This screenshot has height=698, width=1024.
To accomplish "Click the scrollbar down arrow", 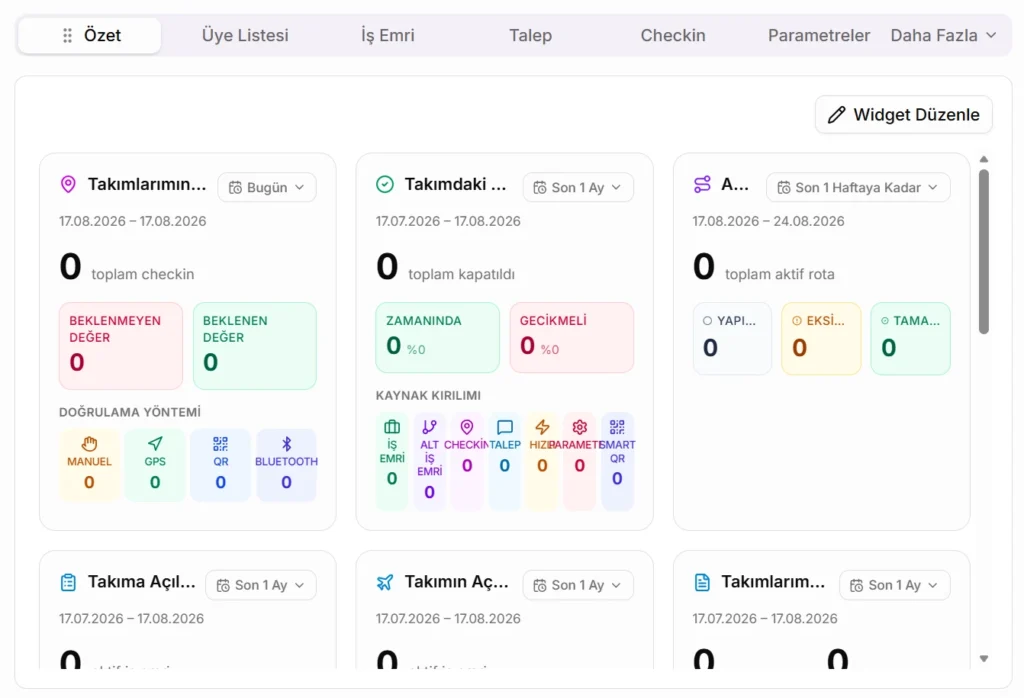I will (x=984, y=659).
